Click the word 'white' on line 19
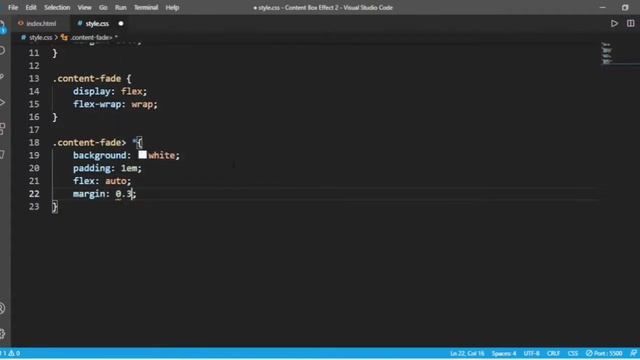This screenshot has width=640, height=360. pyautogui.click(x=161, y=156)
